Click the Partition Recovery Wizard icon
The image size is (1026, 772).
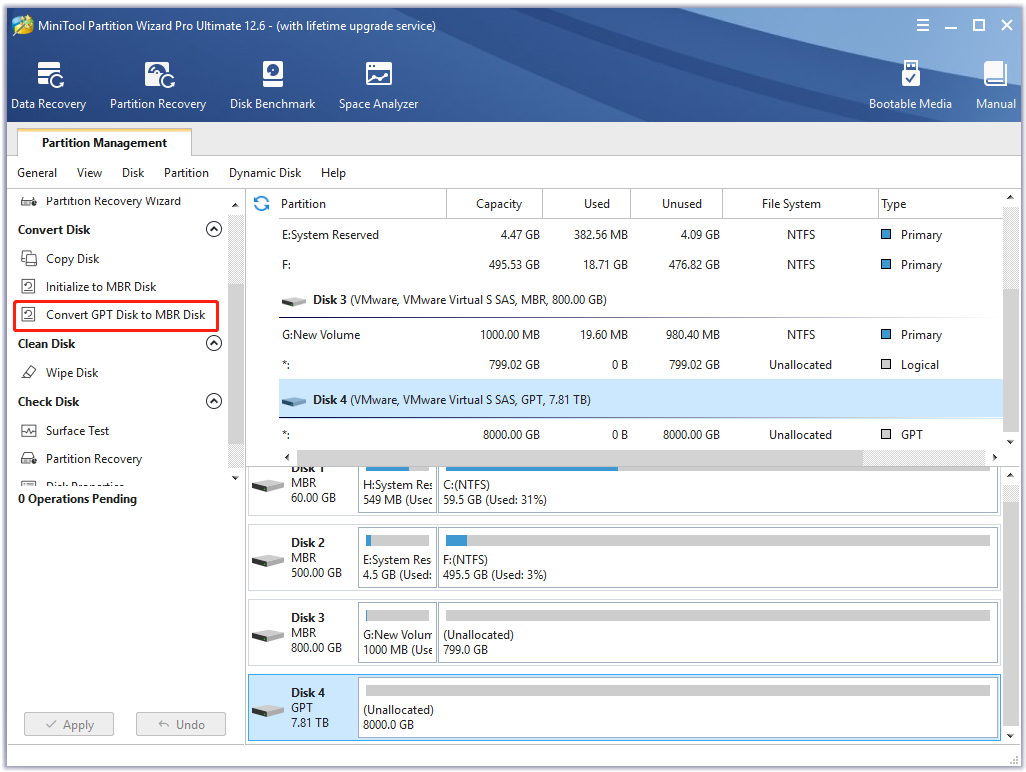pos(29,202)
